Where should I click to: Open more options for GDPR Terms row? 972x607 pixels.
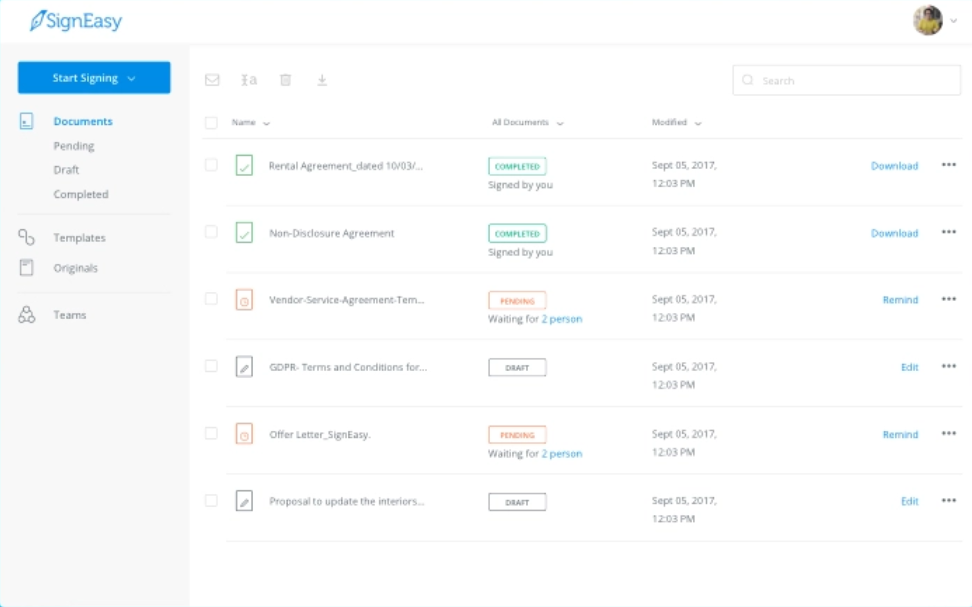[948, 366]
